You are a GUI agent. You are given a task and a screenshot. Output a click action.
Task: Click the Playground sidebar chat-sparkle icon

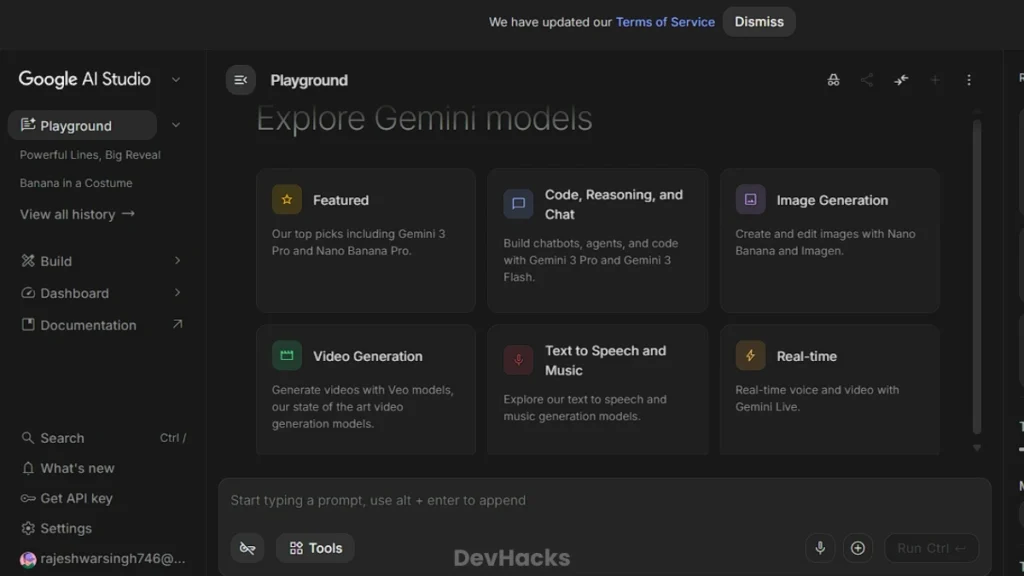27,125
